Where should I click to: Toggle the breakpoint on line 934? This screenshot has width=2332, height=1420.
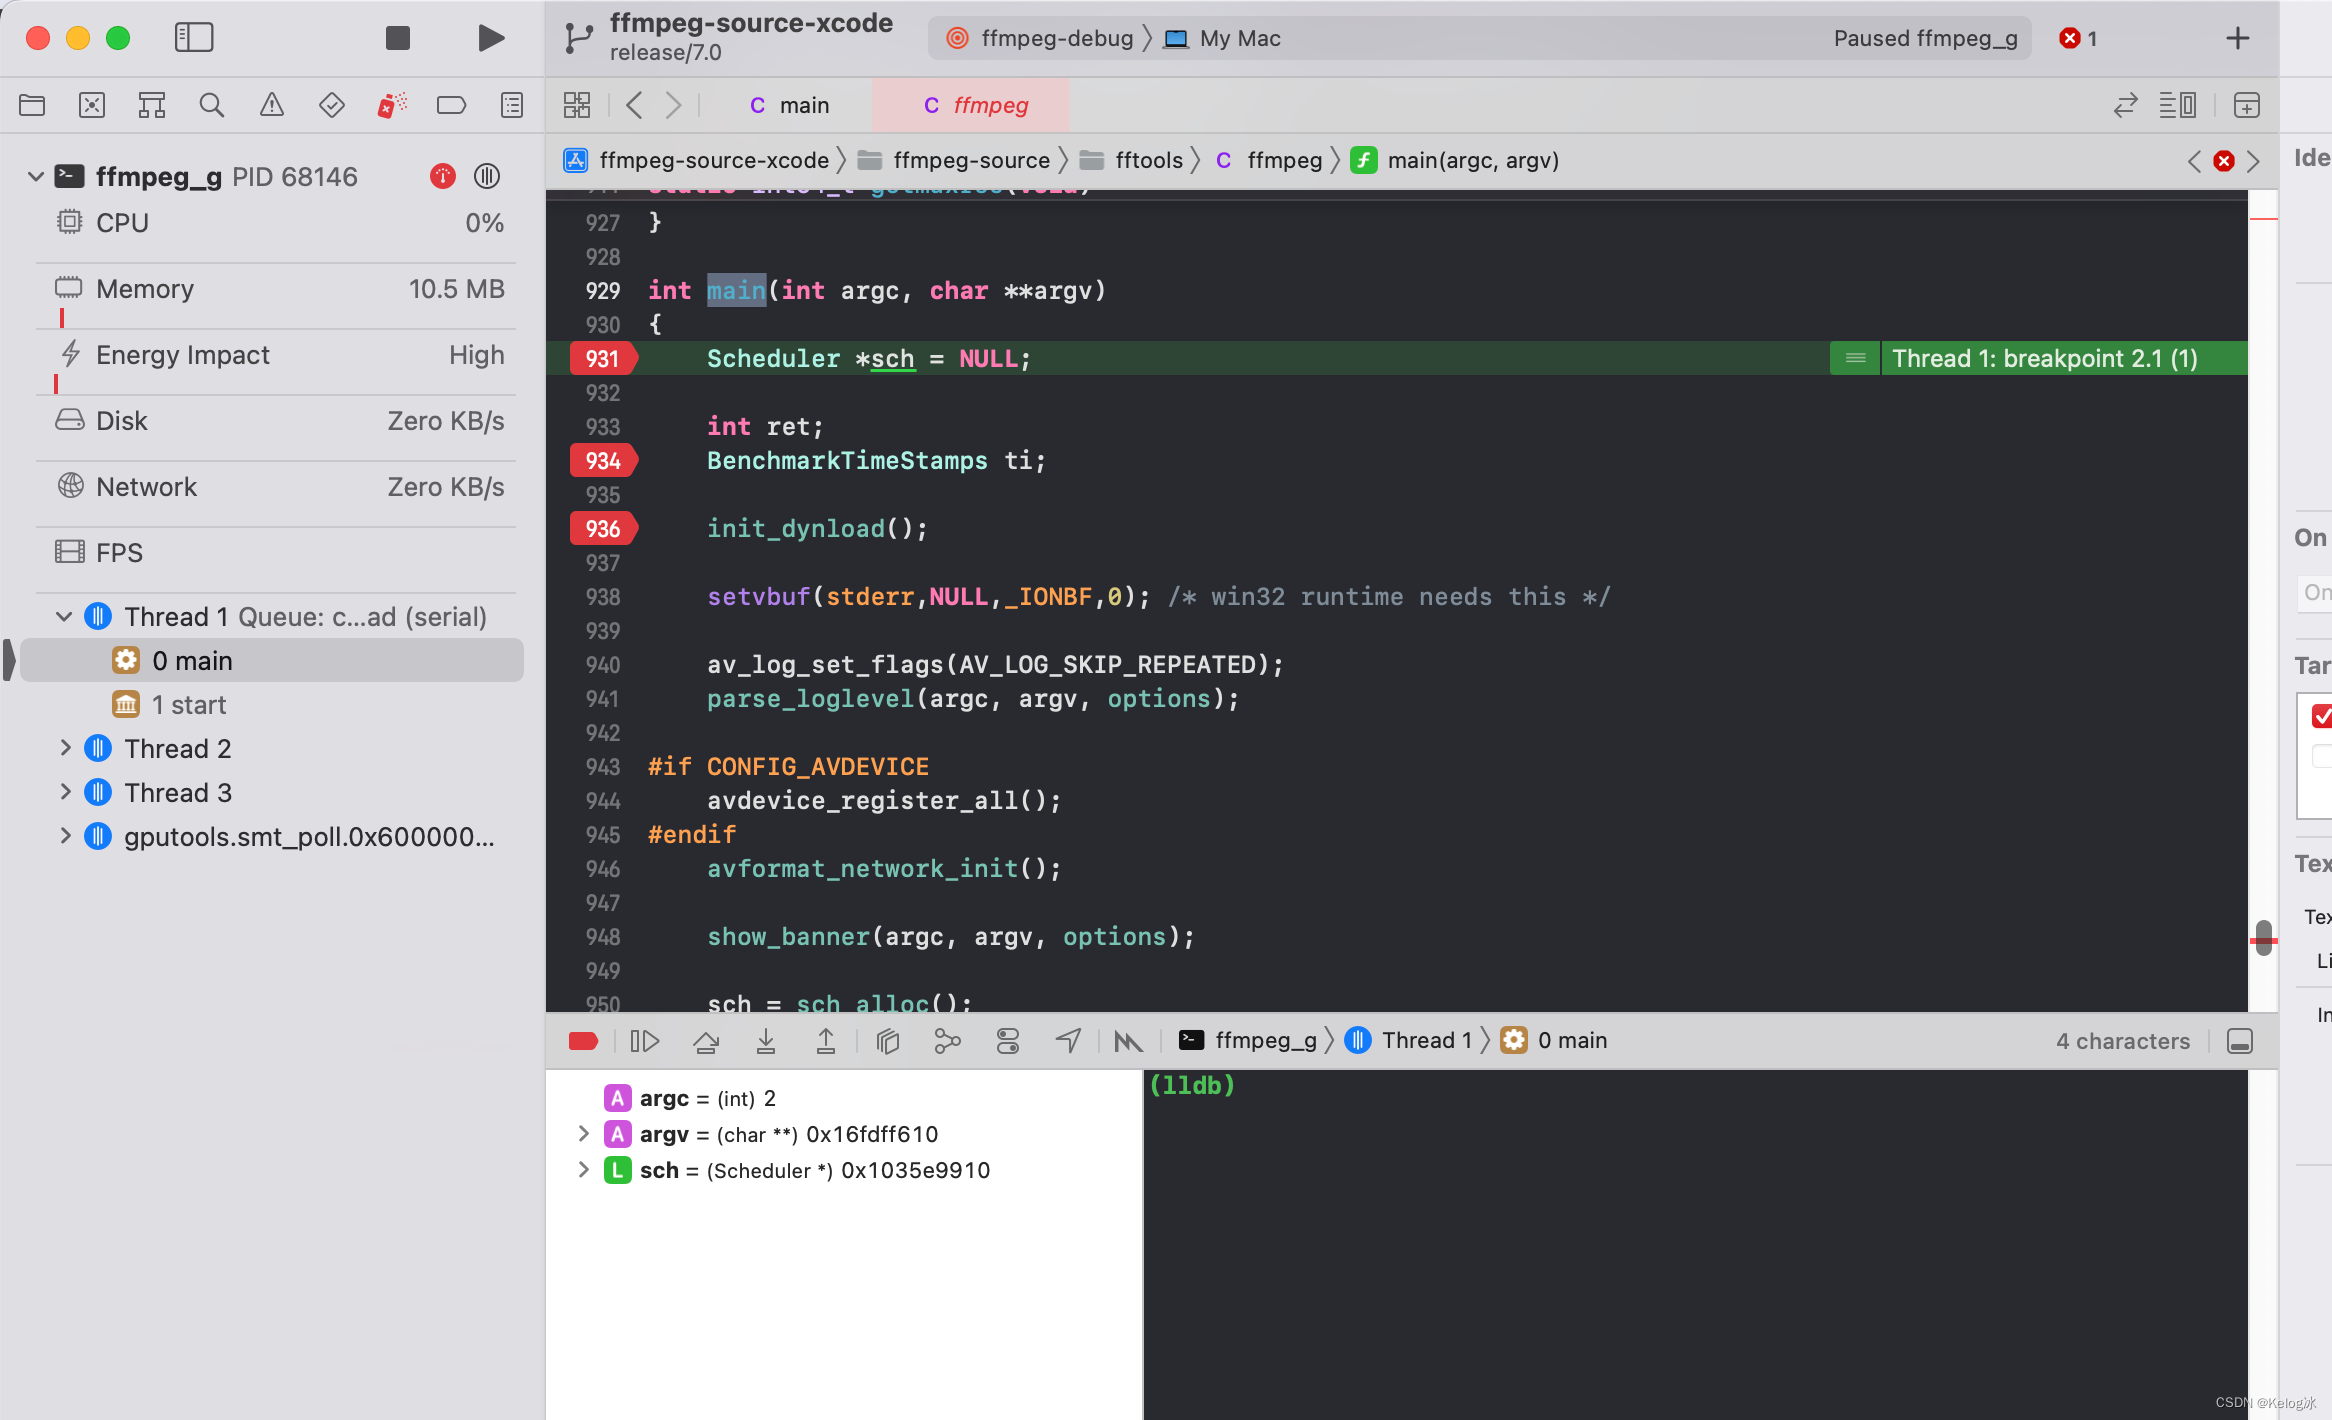pyautogui.click(x=603, y=461)
